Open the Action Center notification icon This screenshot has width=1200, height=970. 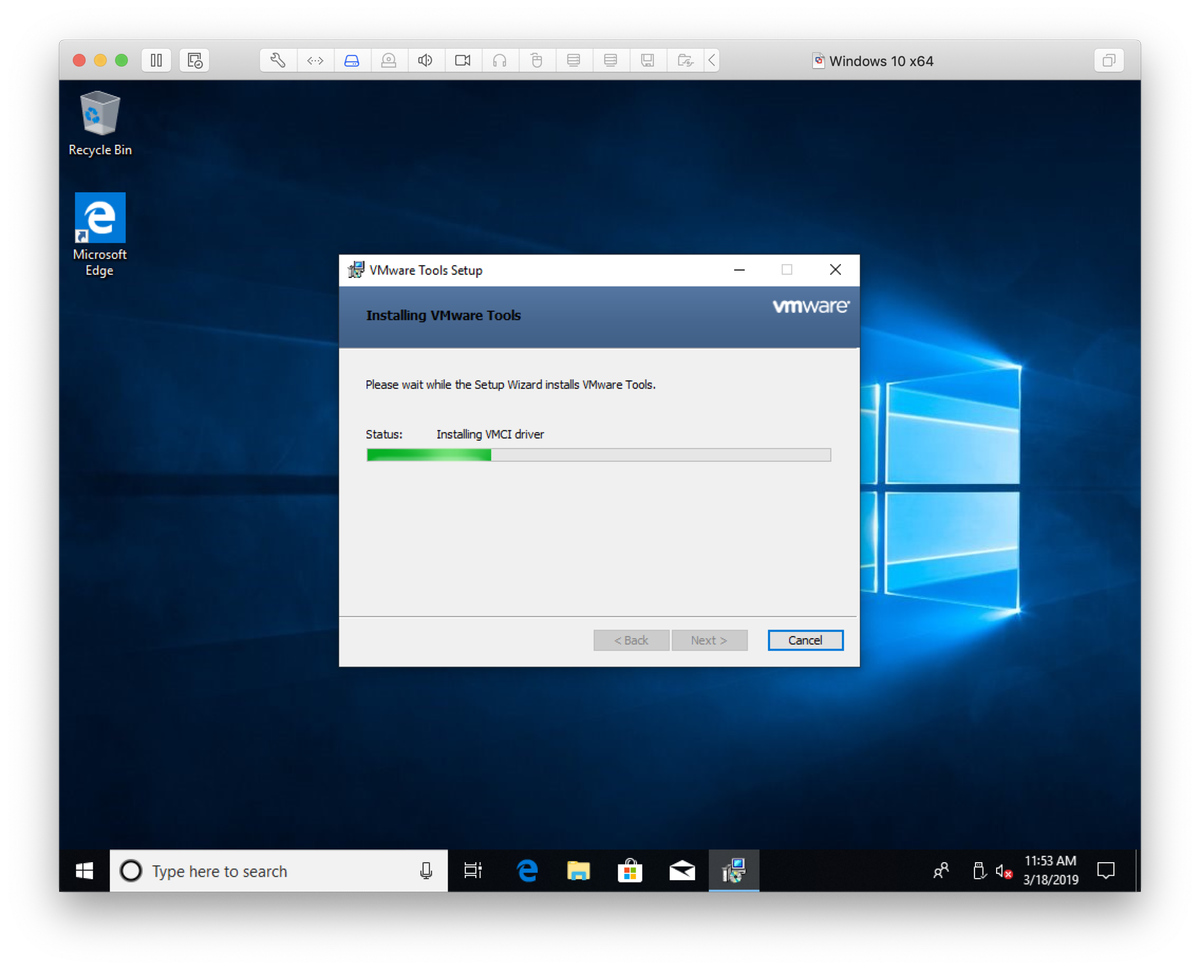[x=1106, y=870]
